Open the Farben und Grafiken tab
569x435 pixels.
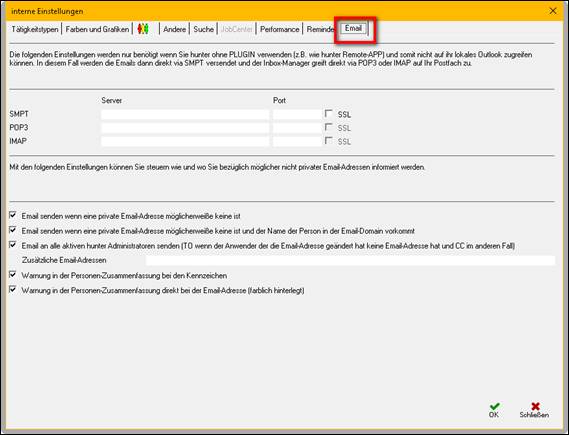pyautogui.click(x=97, y=29)
